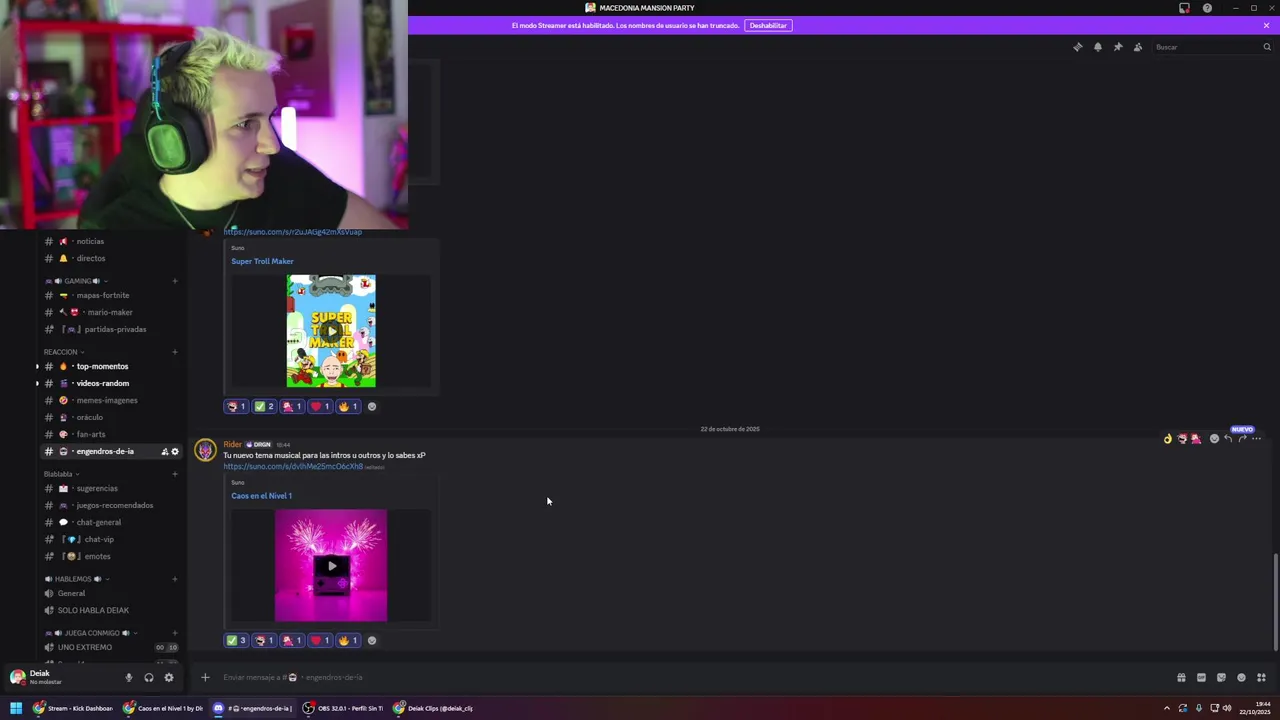
Task: Add reaction to Caos en el Nivel 1 message
Action: pyautogui.click(x=372, y=640)
